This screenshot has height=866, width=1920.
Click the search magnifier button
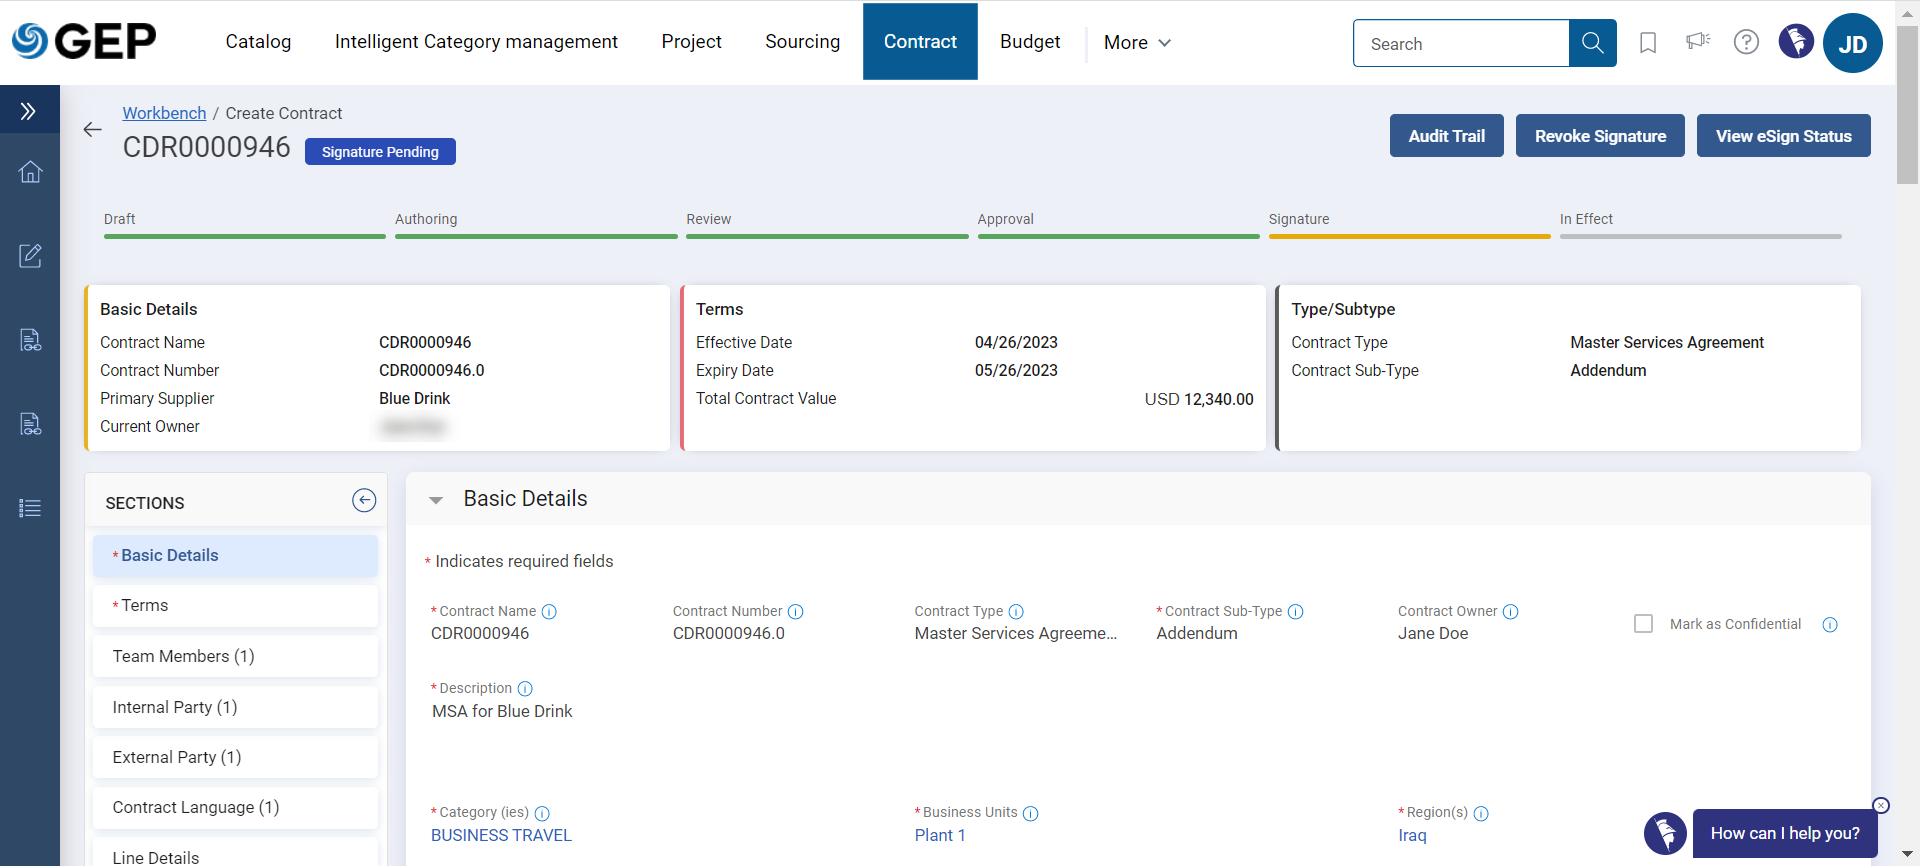pos(1592,43)
